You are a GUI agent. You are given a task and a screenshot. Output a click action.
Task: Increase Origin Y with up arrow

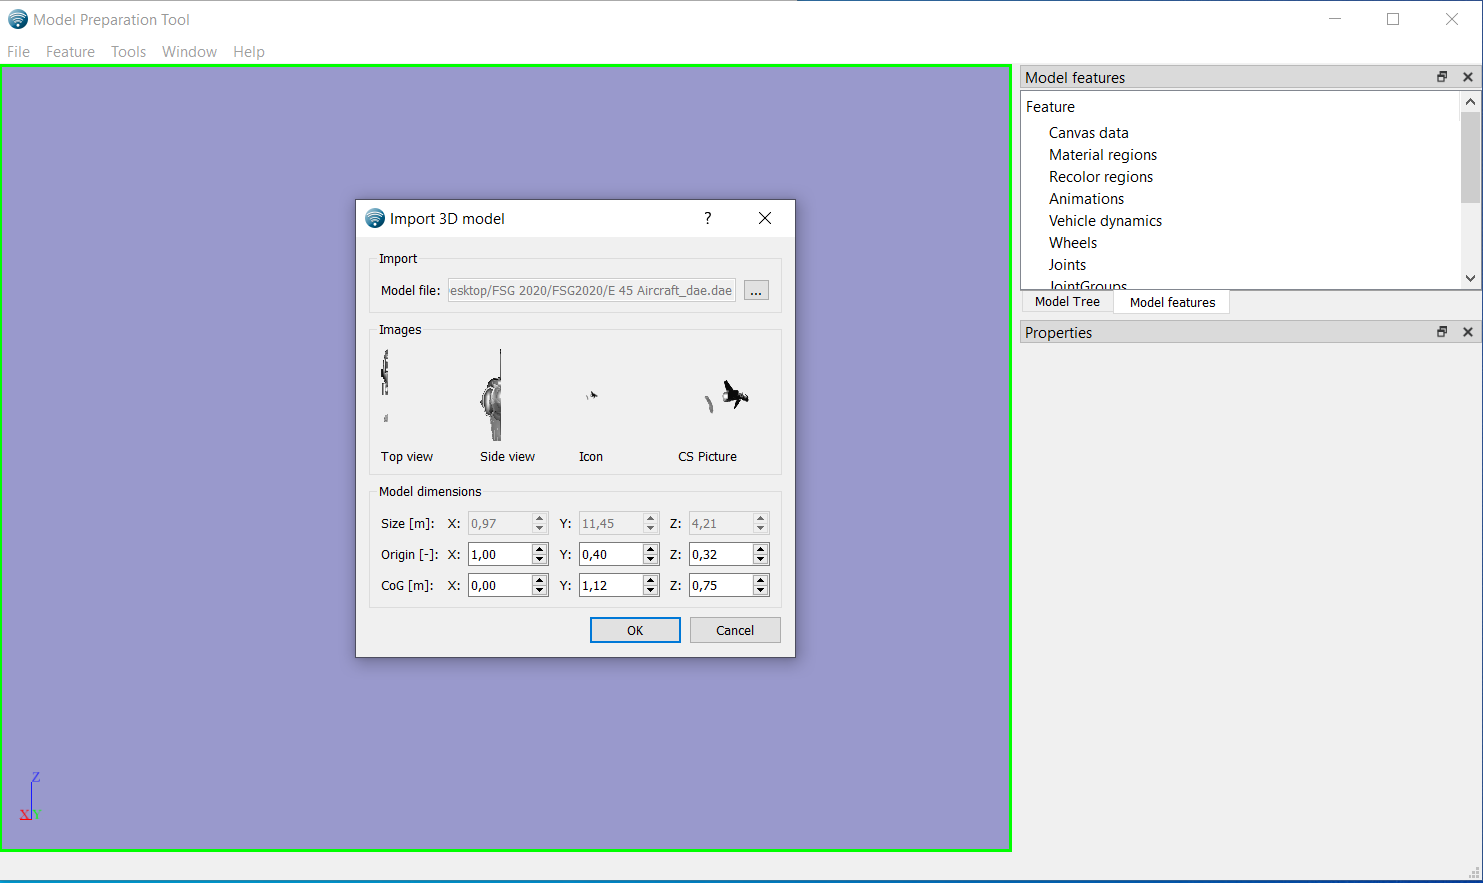tap(651, 549)
